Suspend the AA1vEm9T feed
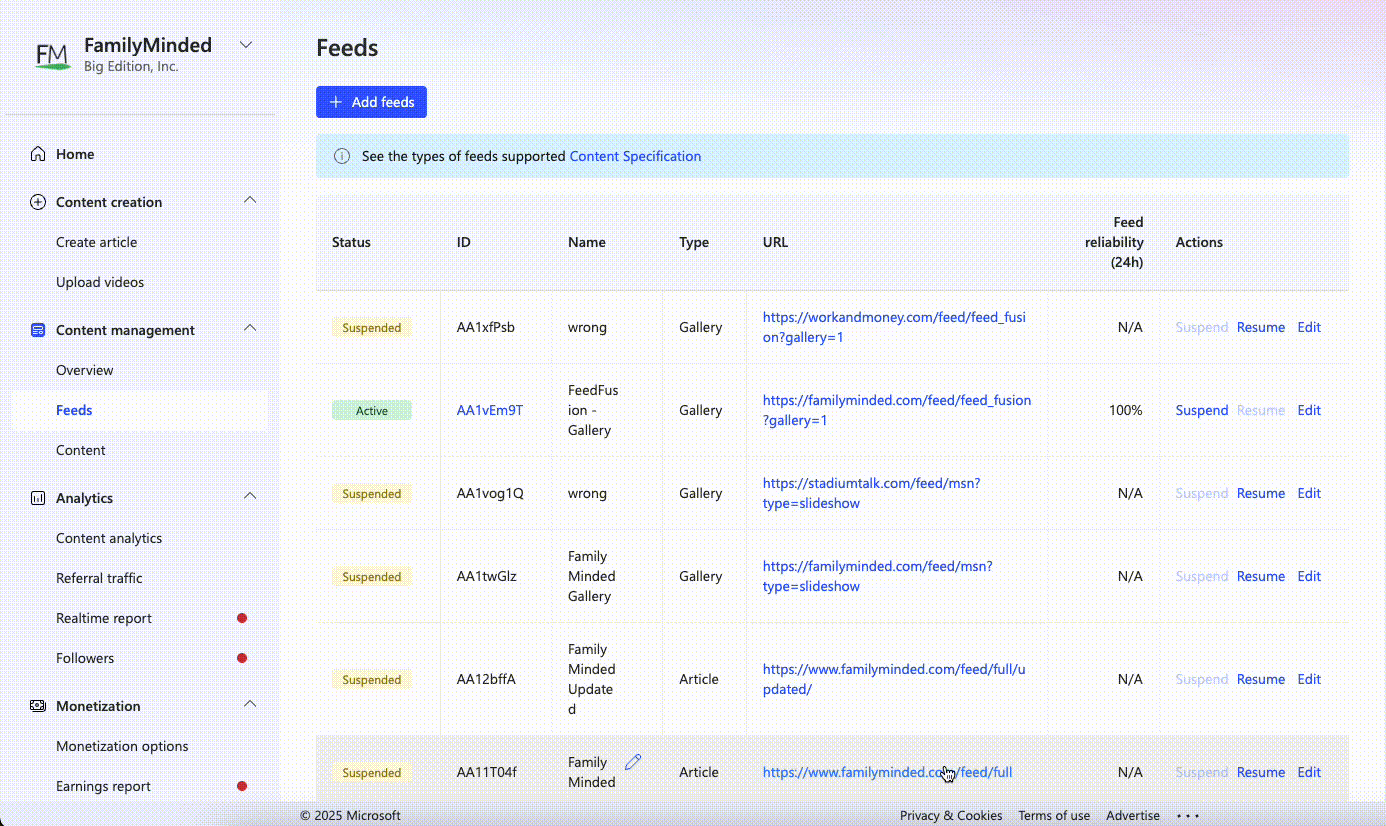The width and height of the screenshot is (1386, 826). (1202, 410)
